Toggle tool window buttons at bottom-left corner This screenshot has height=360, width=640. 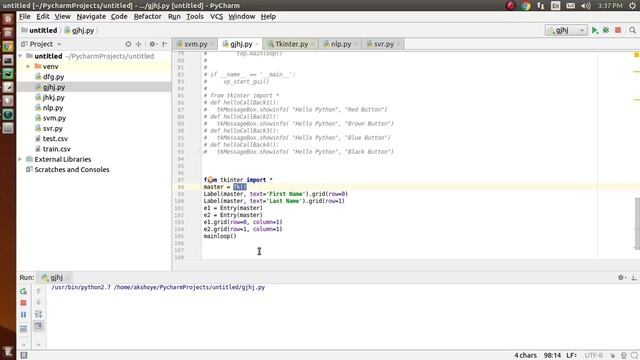coord(24,355)
